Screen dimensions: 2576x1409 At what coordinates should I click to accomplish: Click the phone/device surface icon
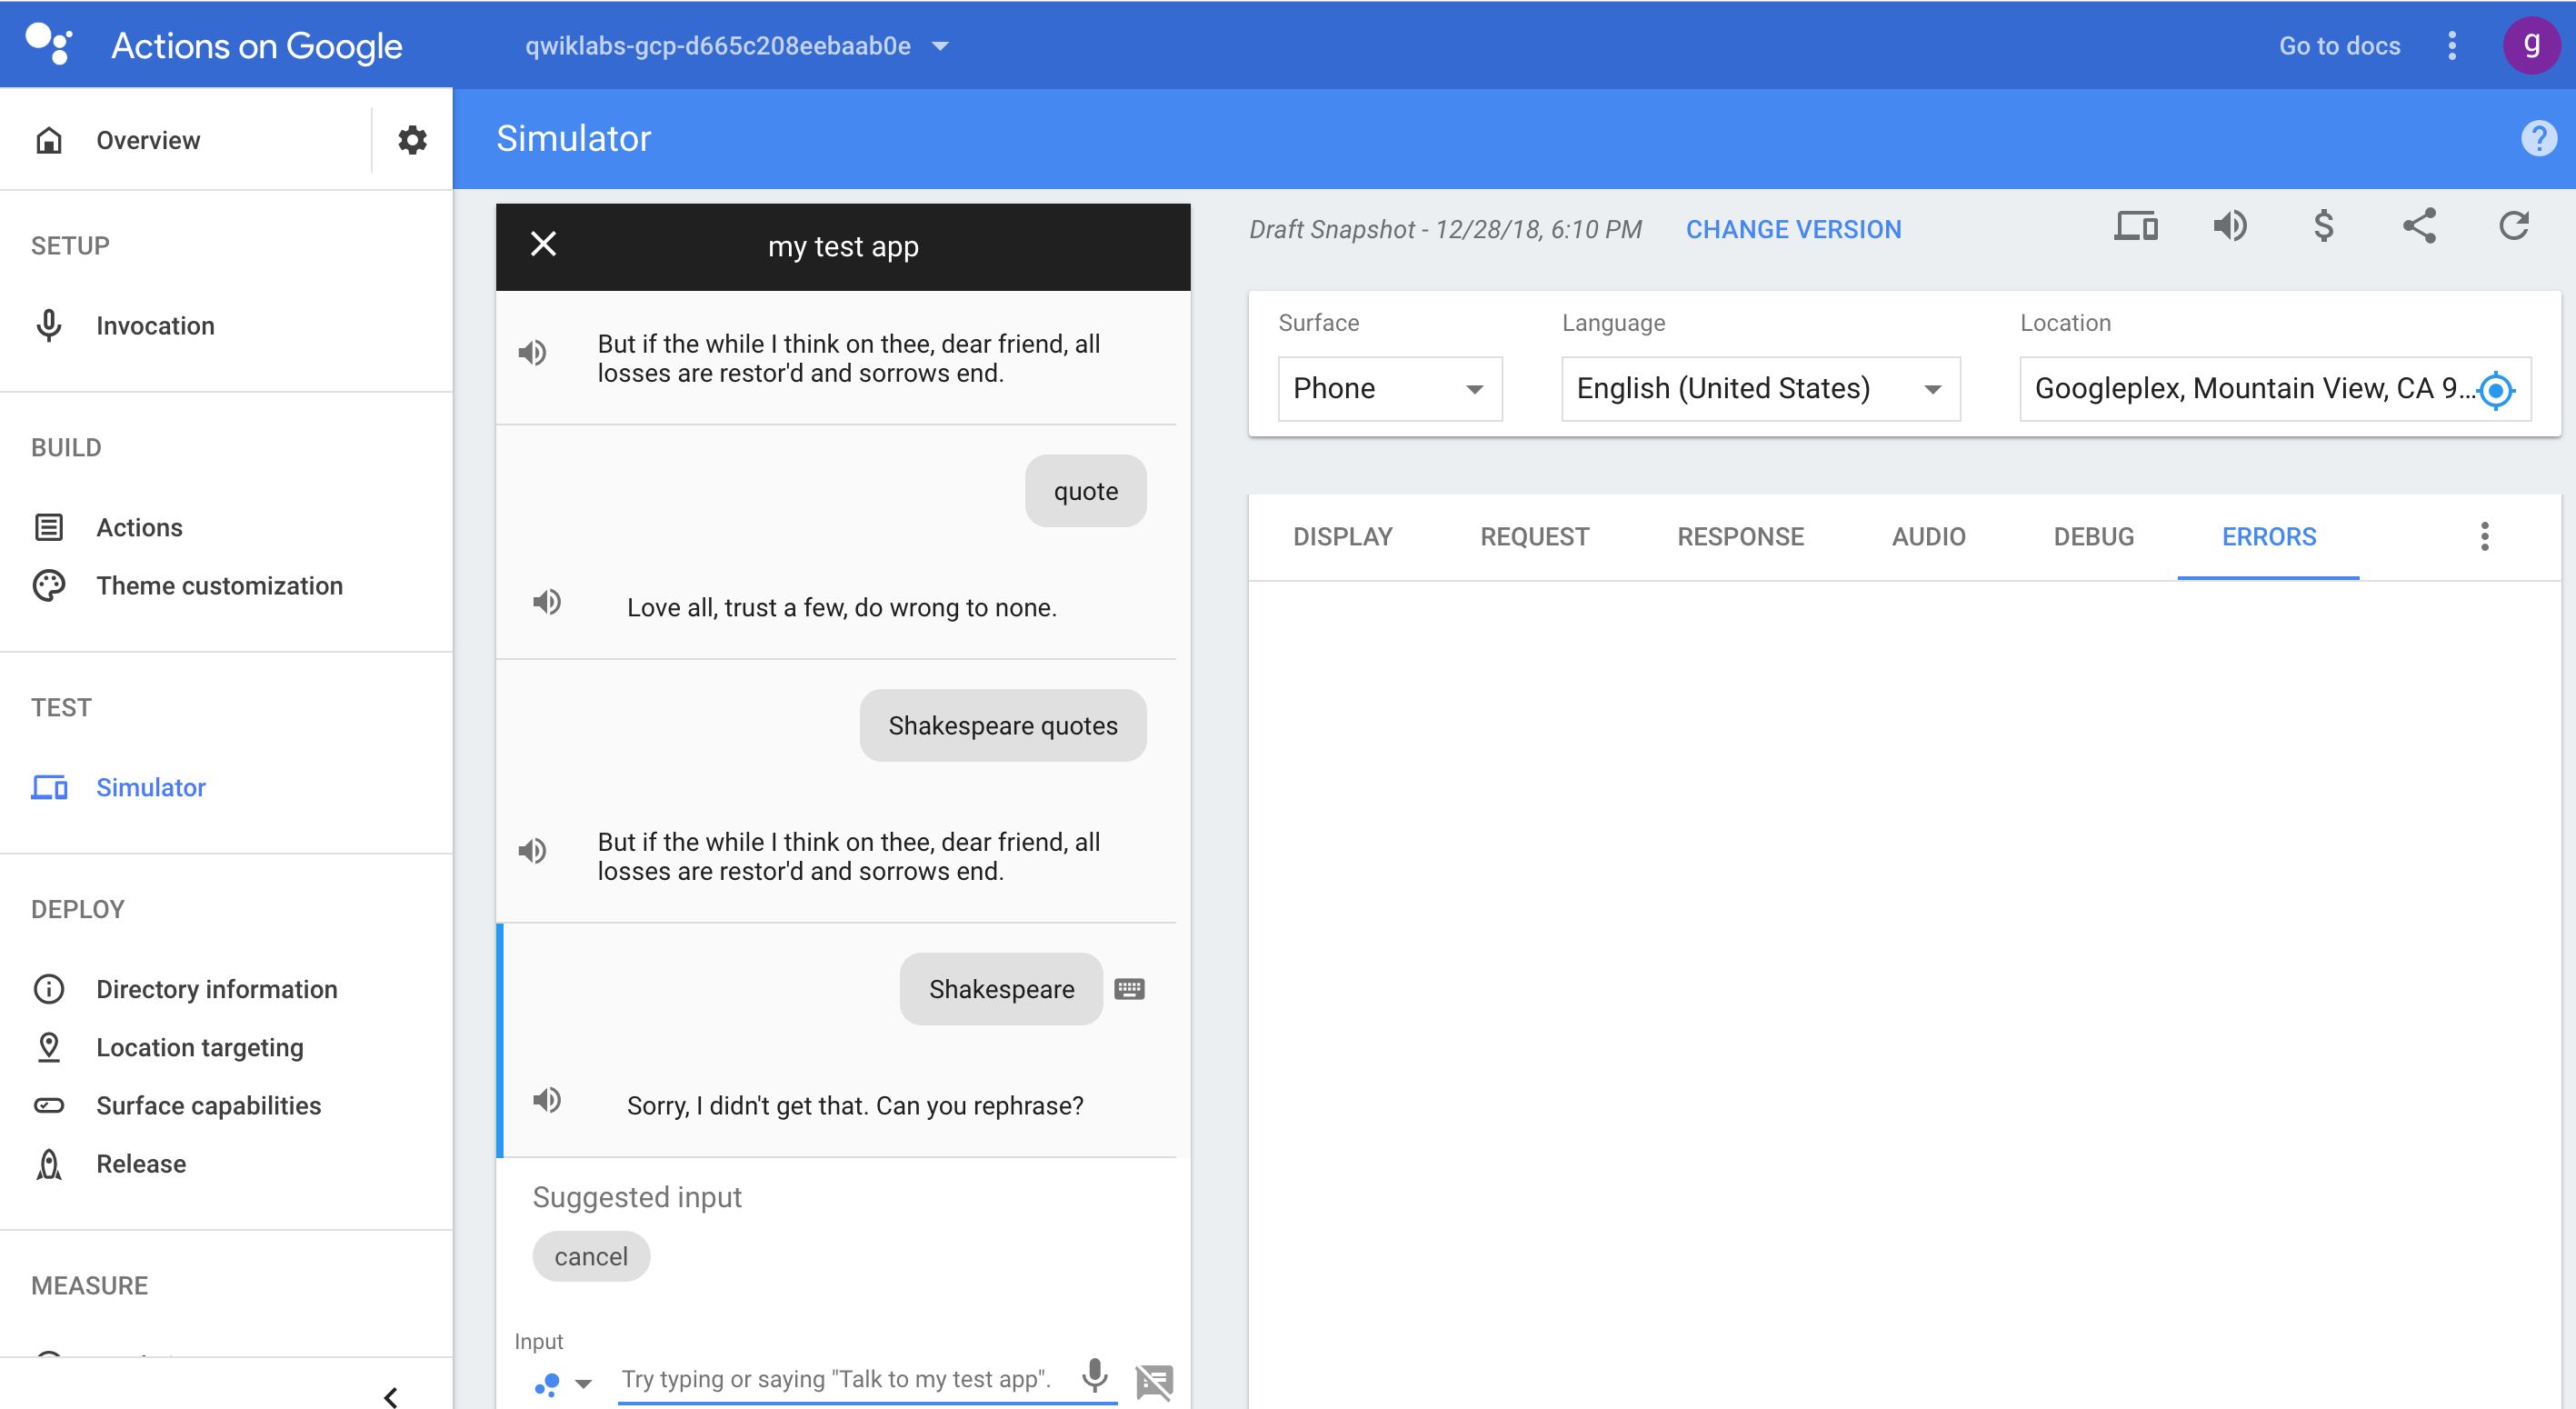tap(2135, 229)
